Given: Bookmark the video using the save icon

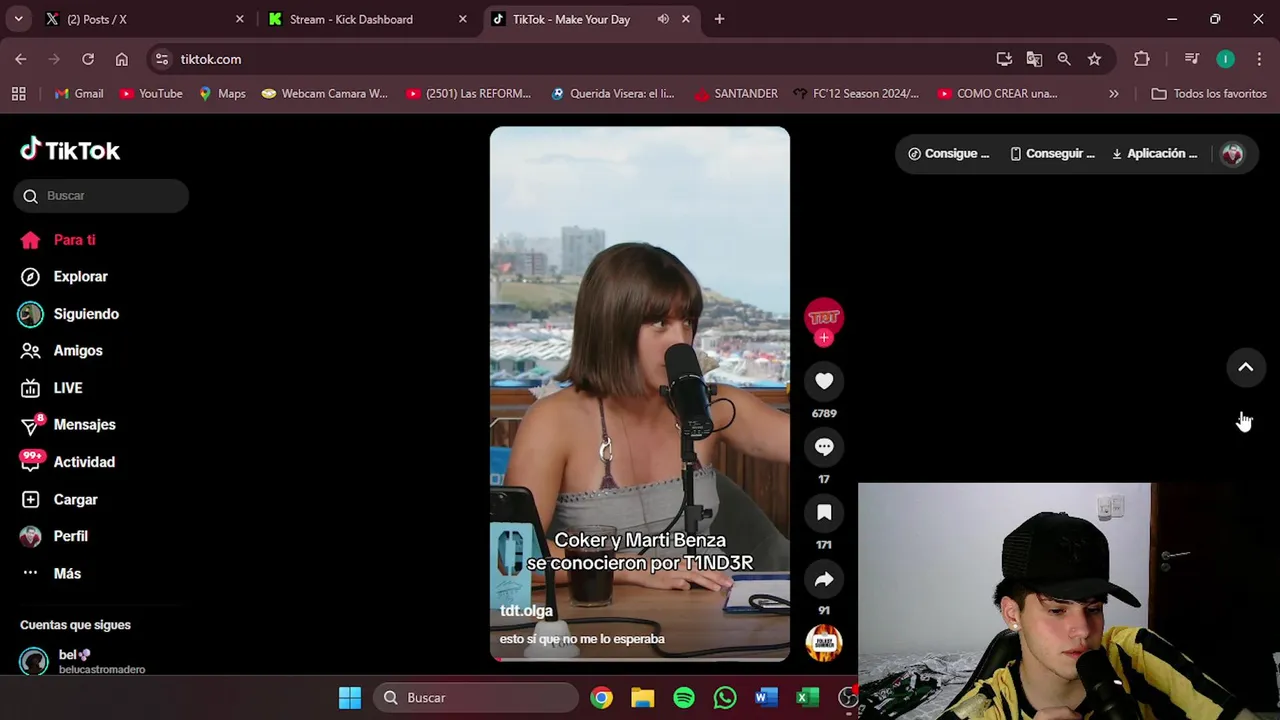Looking at the screenshot, I should pos(824,513).
